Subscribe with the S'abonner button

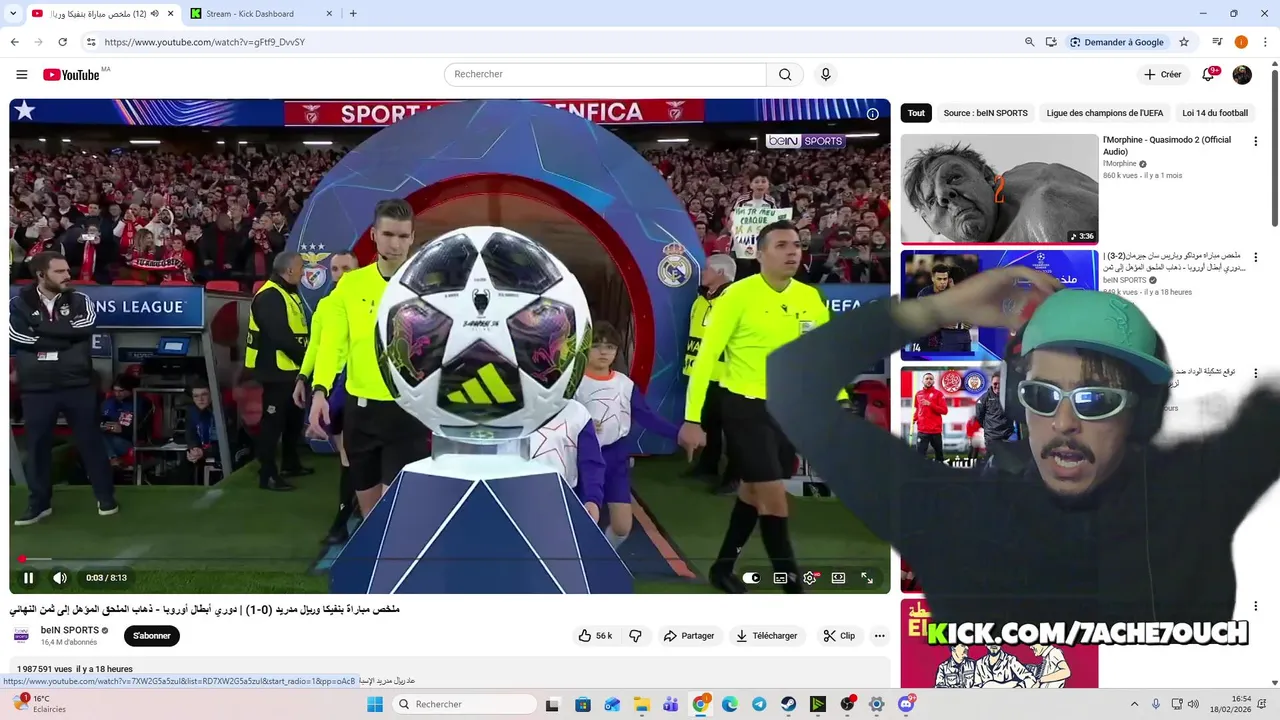152,636
